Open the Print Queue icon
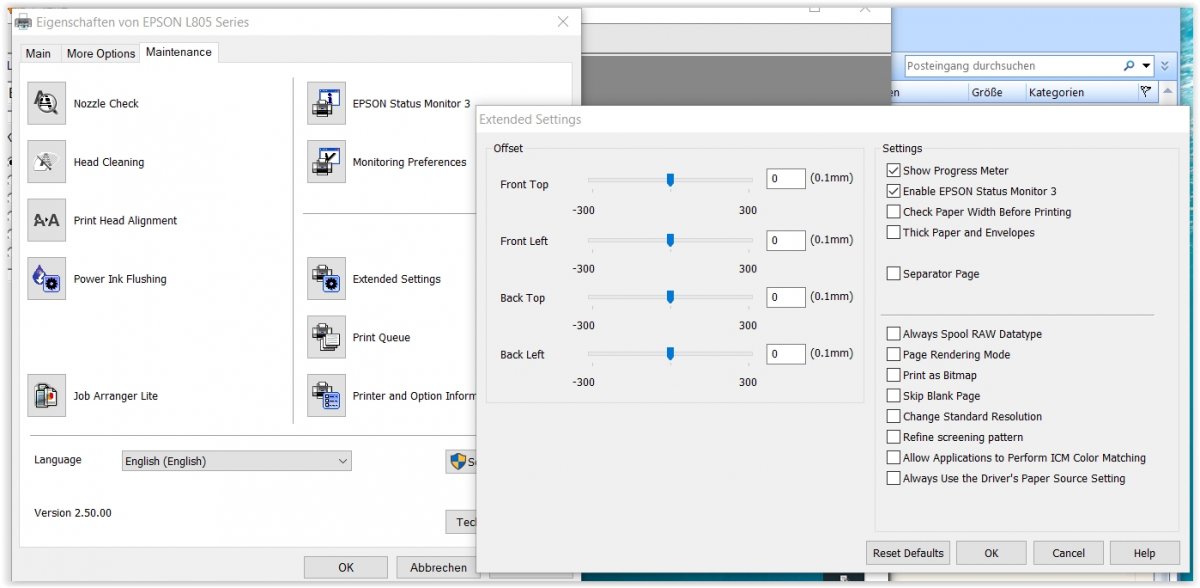This screenshot has height=588, width=1200. tap(326, 338)
